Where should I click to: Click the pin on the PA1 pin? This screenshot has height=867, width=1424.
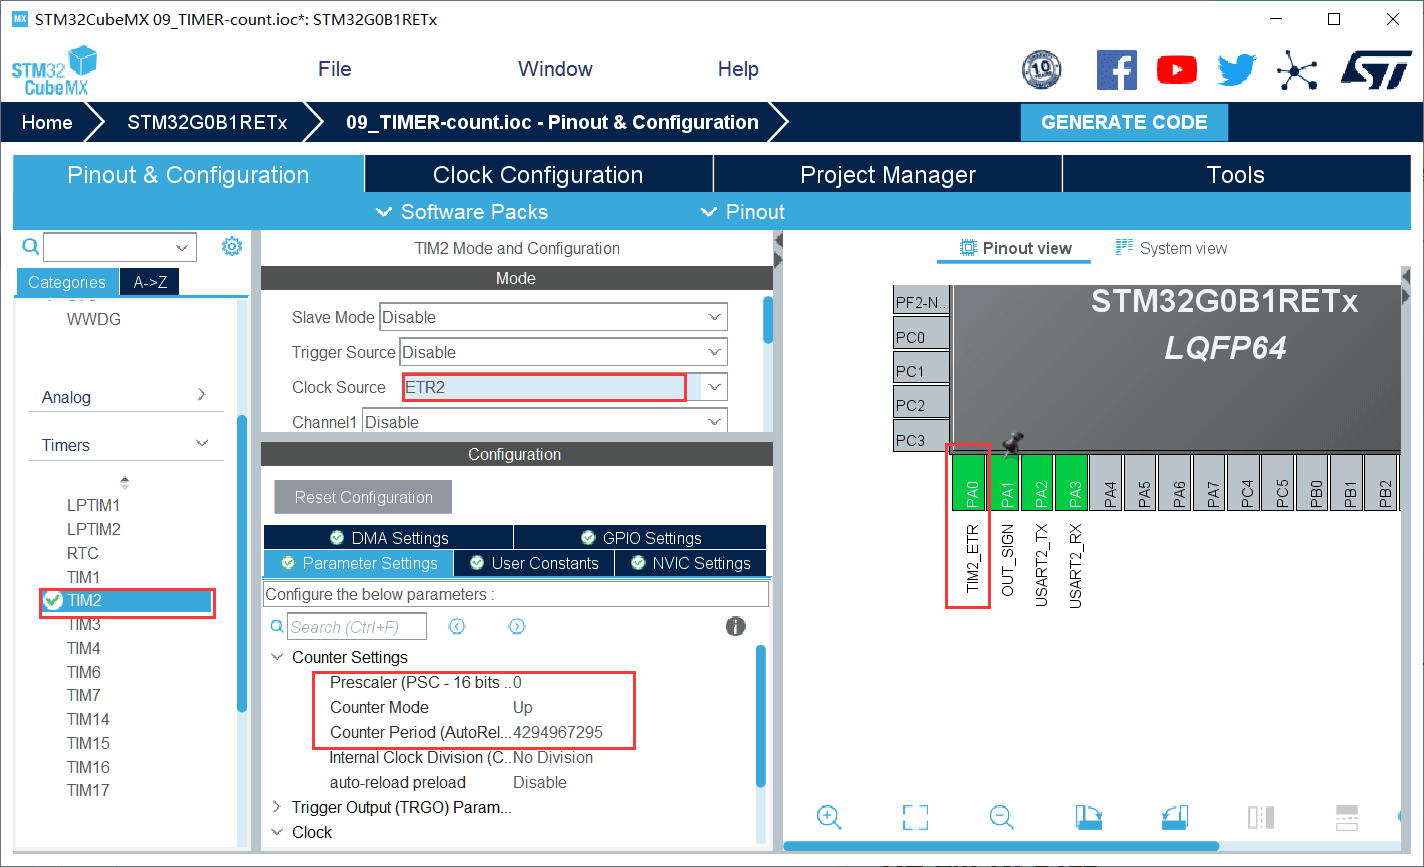pos(1013,443)
